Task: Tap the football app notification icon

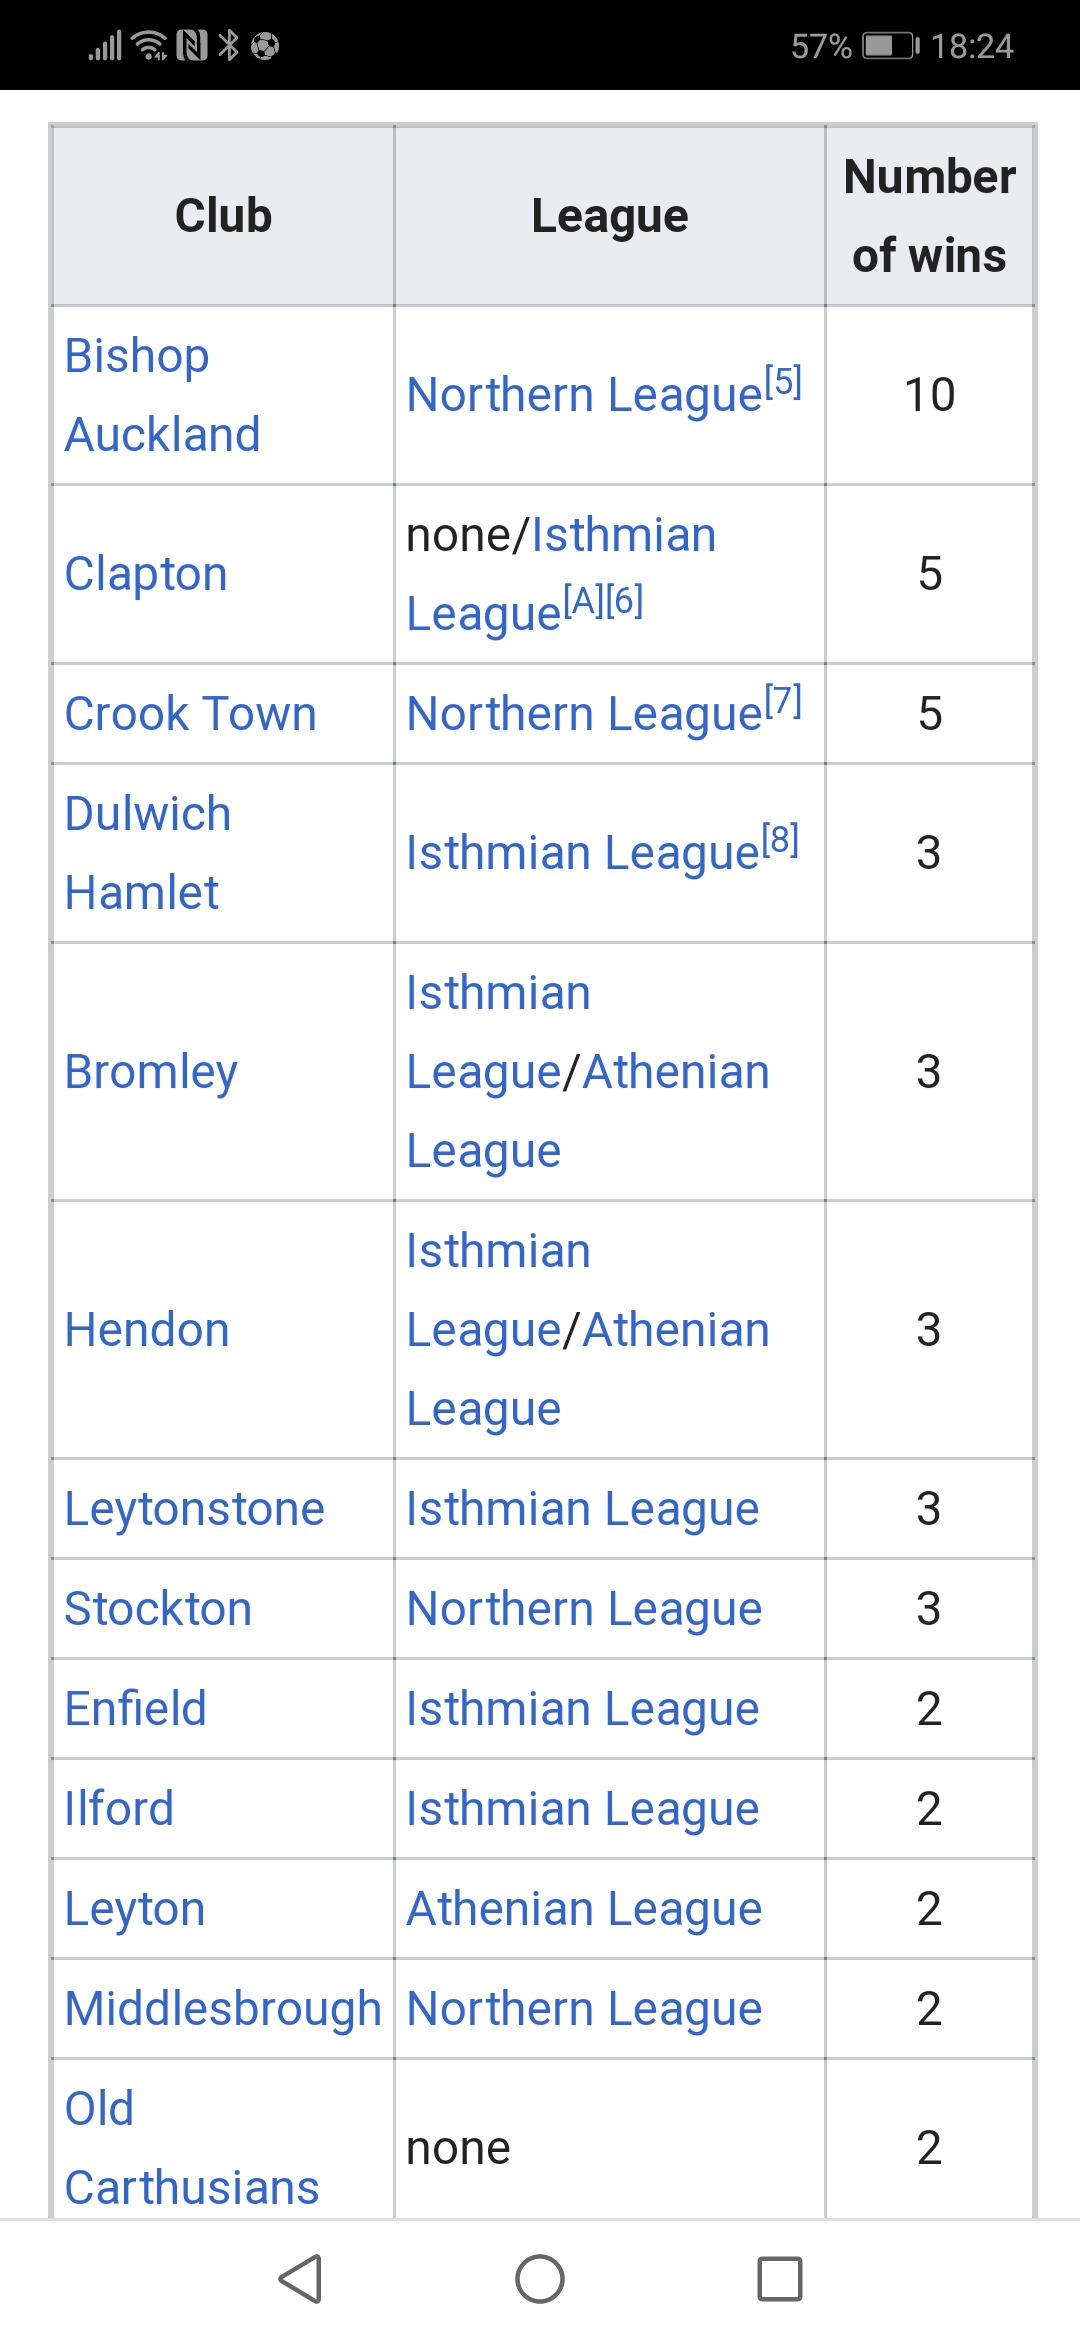Action: point(265,46)
